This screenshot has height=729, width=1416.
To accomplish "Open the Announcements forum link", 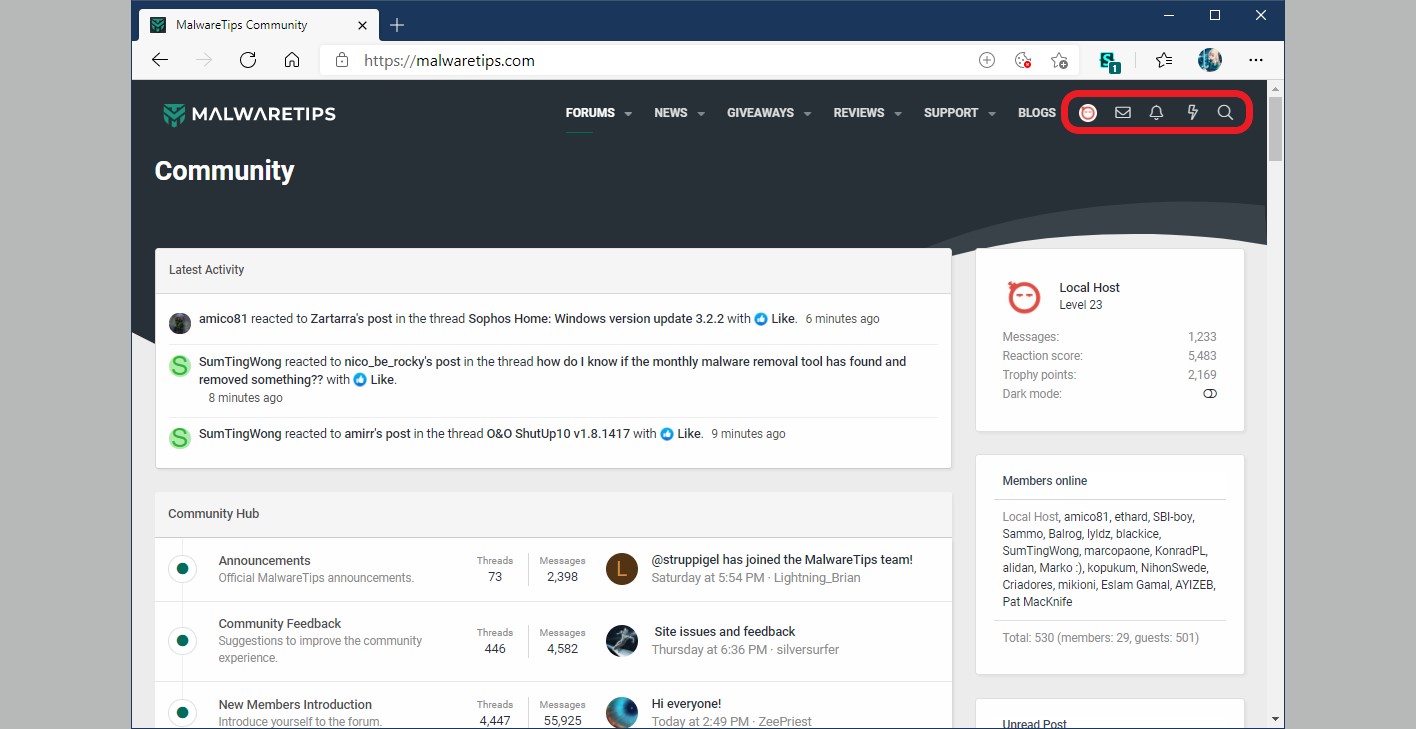I will point(265,561).
